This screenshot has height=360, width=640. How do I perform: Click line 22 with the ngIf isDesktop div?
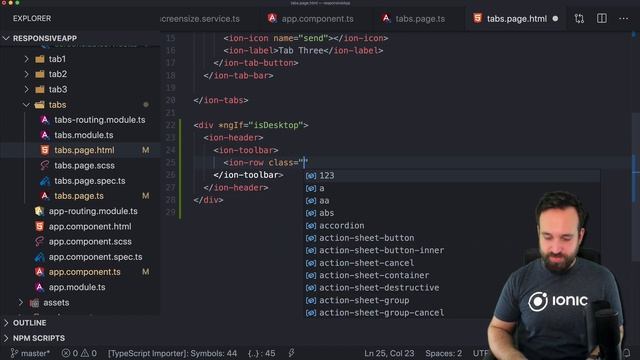tap(251, 125)
